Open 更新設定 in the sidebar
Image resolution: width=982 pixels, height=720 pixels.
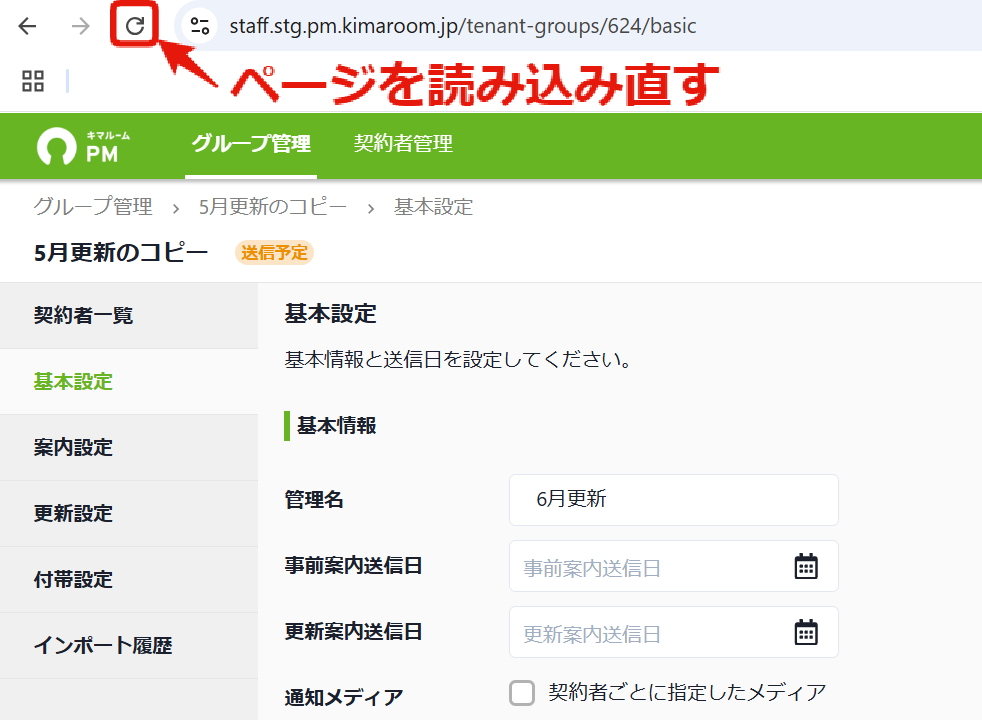[x=129, y=513]
